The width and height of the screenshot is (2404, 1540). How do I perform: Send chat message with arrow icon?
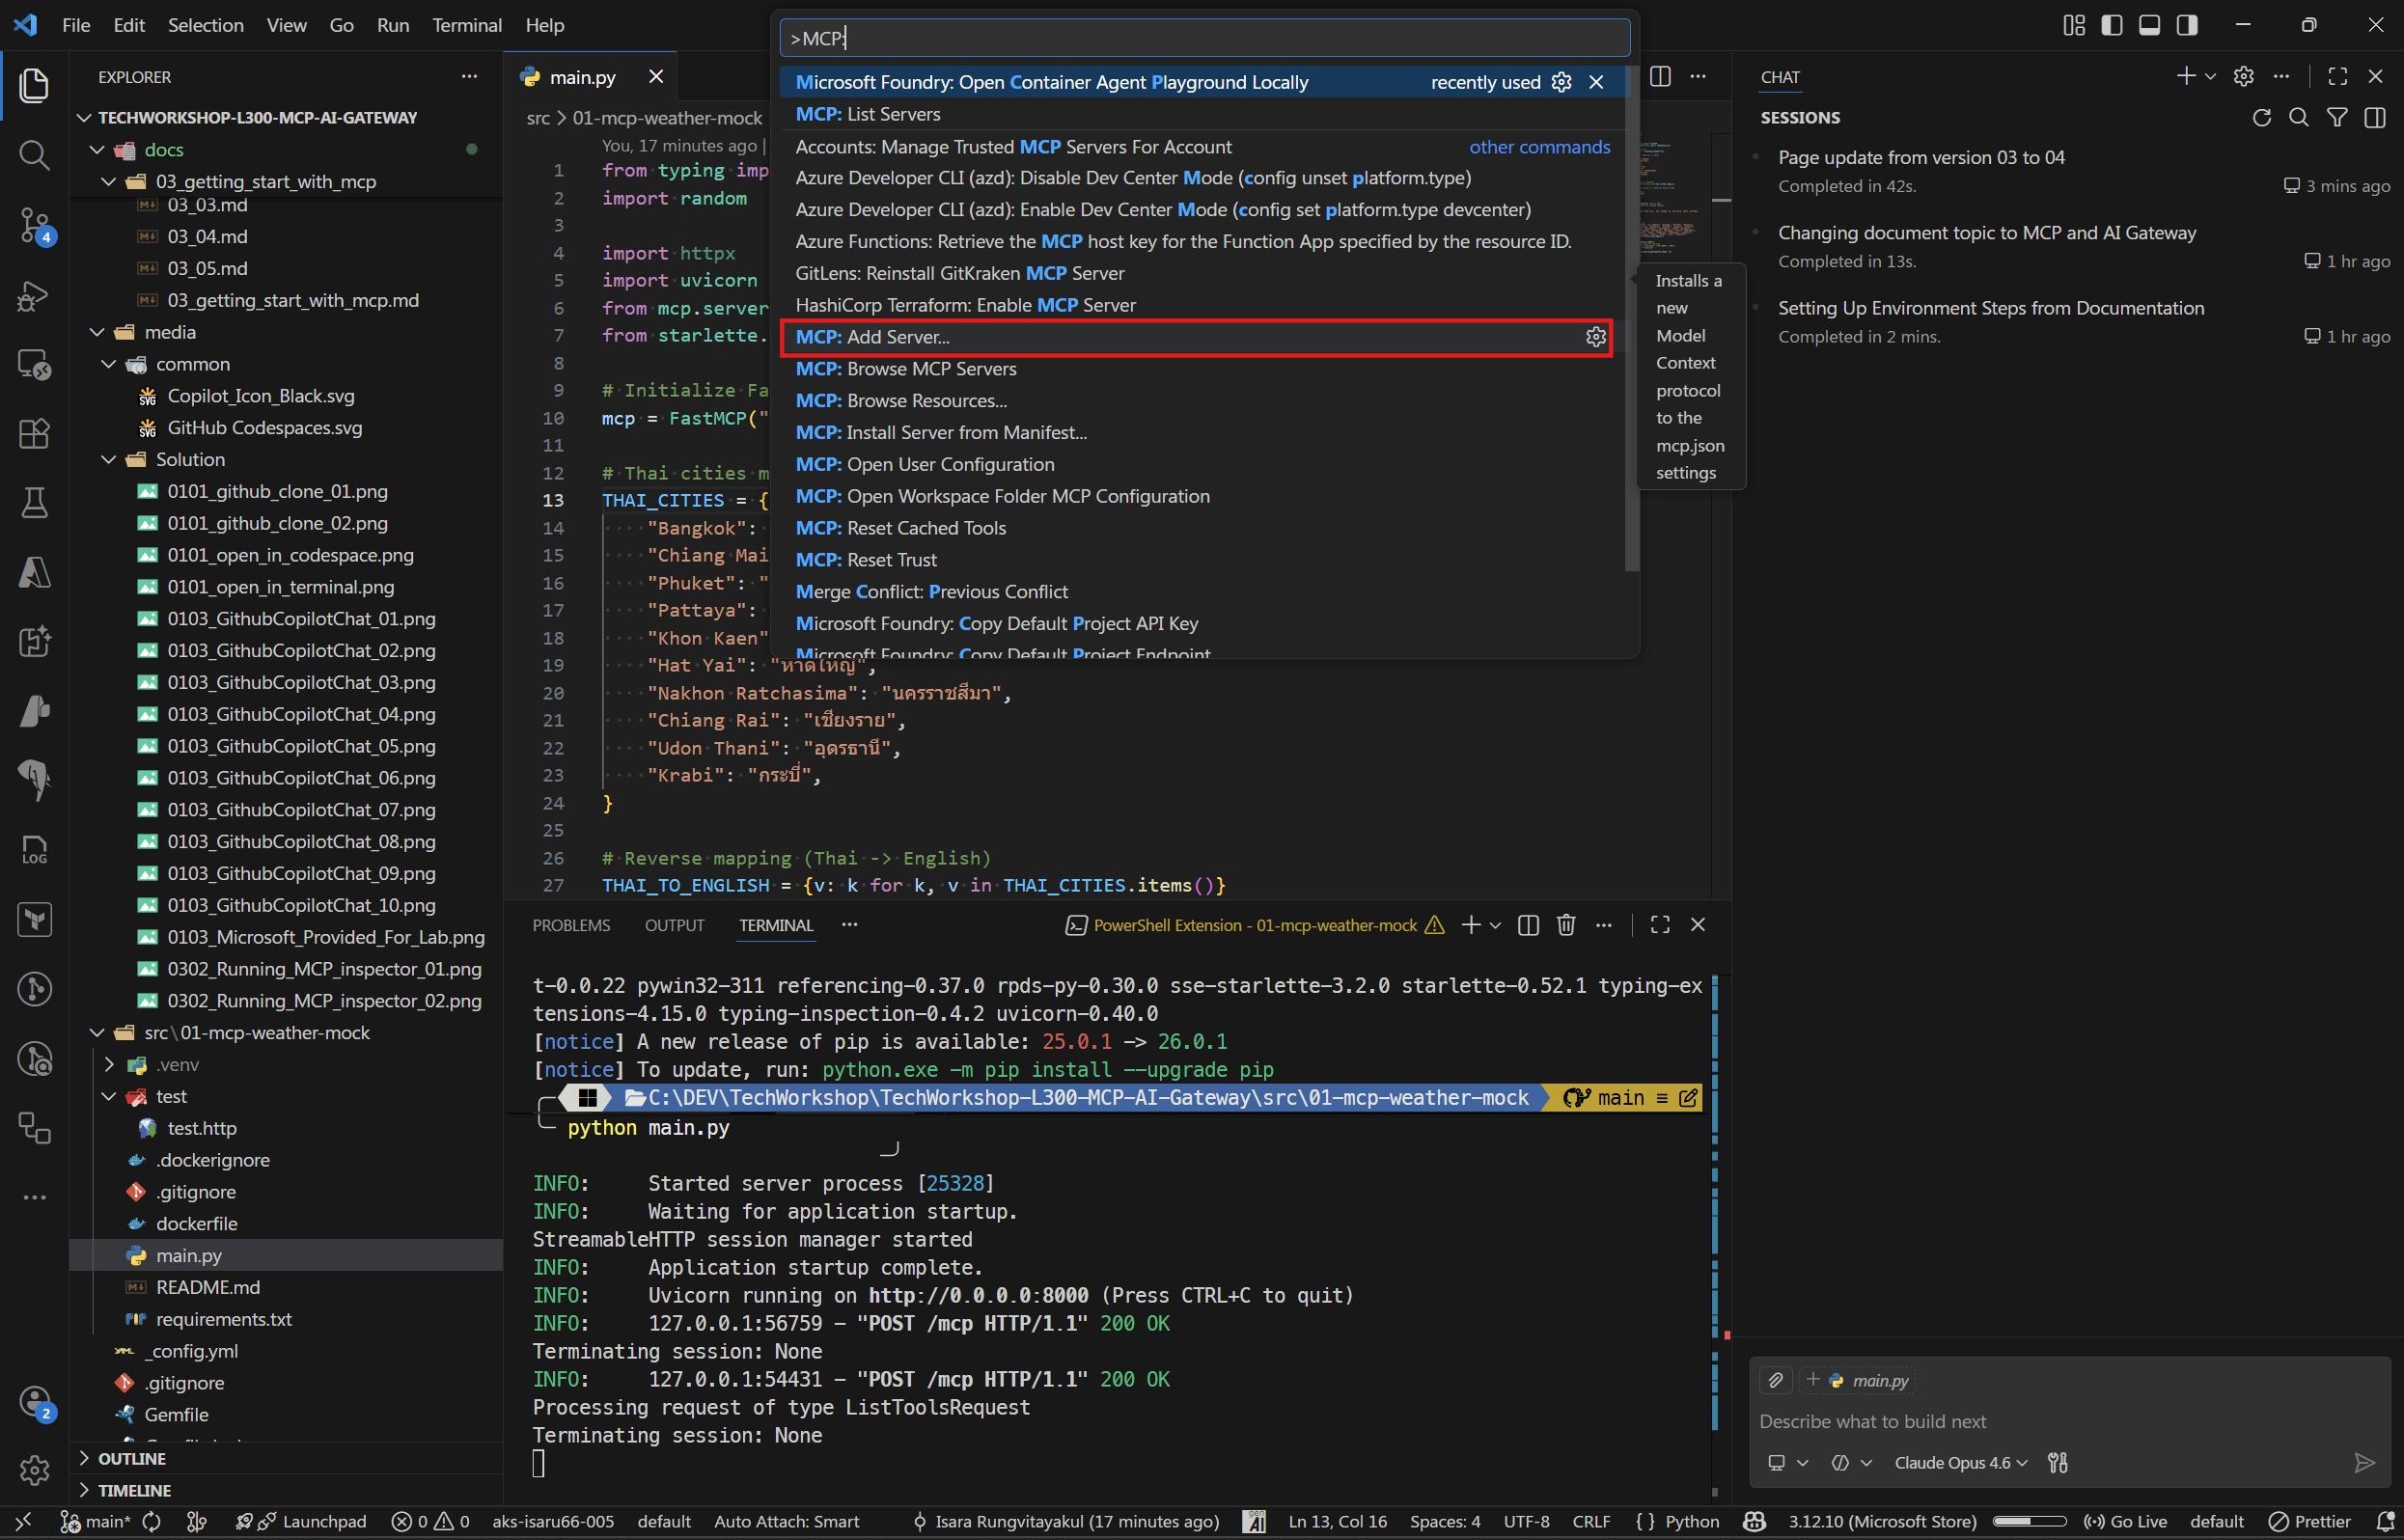click(x=2364, y=1462)
